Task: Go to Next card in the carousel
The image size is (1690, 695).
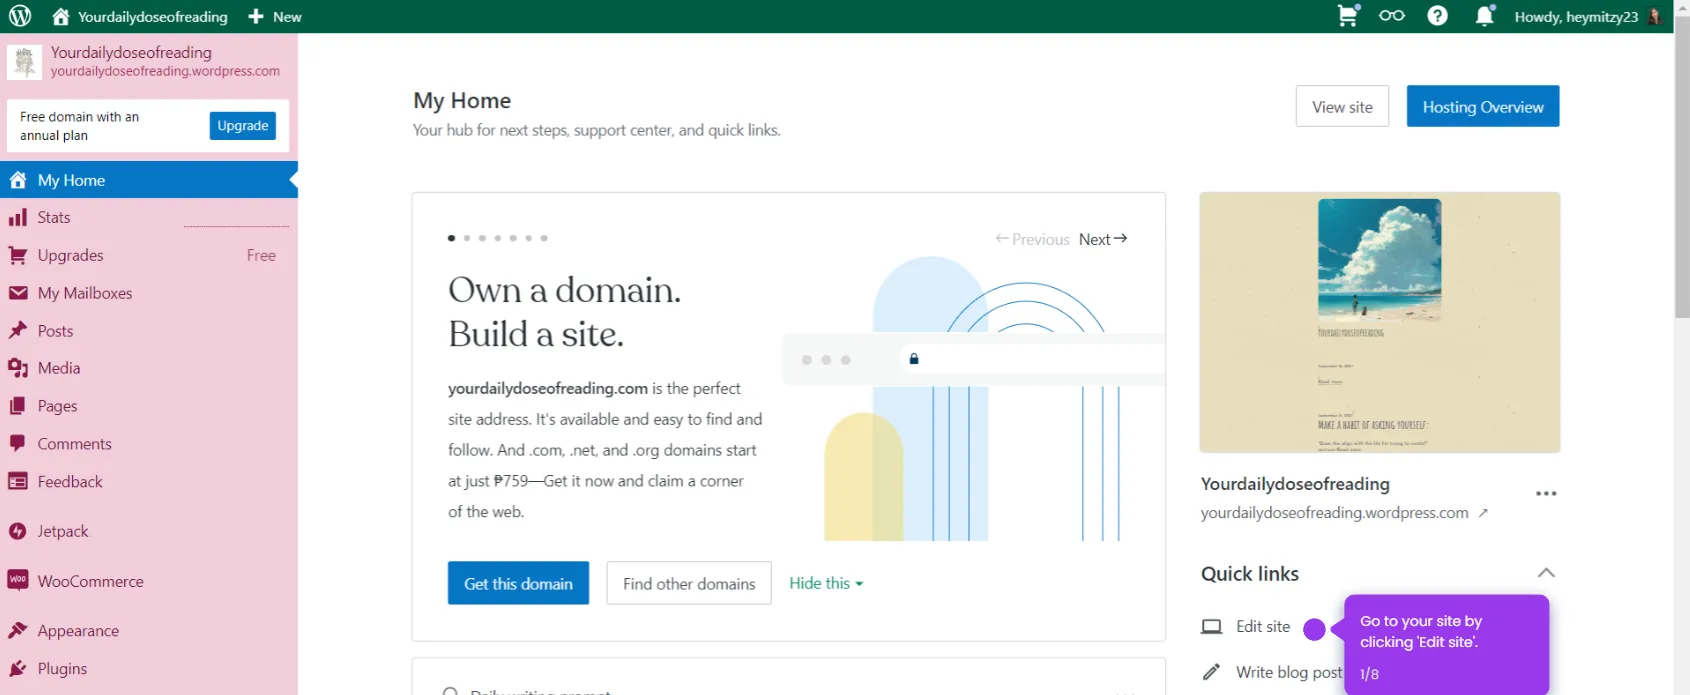Action: coord(1103,239)
